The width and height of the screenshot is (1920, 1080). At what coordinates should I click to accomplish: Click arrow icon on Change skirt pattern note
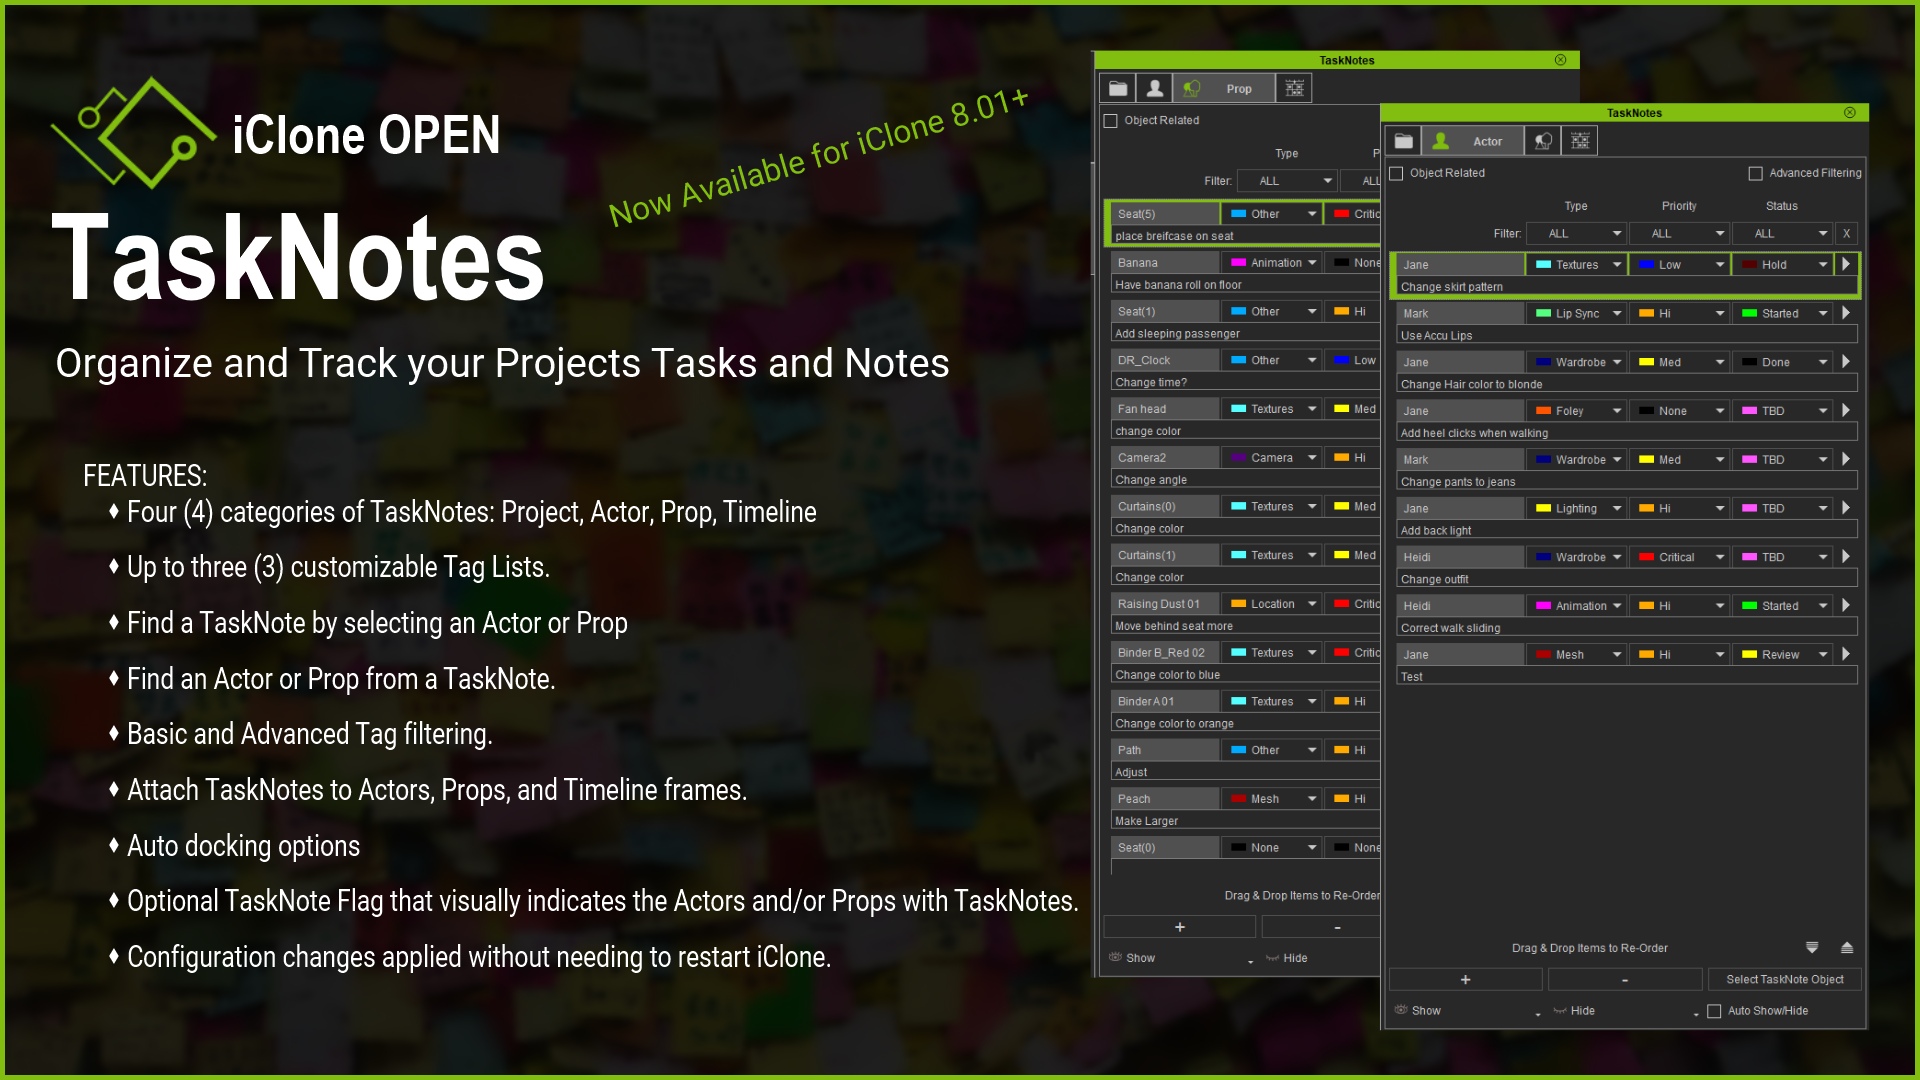pos(1846,264)
